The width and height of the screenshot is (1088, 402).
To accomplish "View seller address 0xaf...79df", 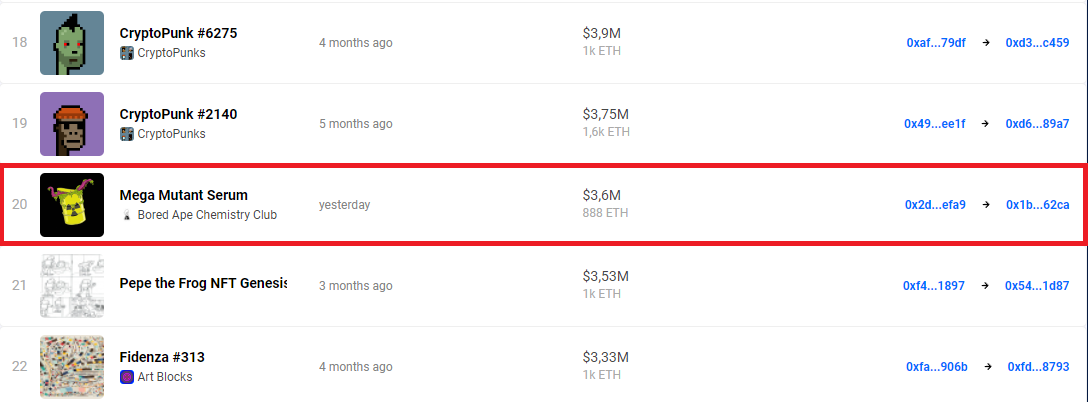I will click(936, 43).
